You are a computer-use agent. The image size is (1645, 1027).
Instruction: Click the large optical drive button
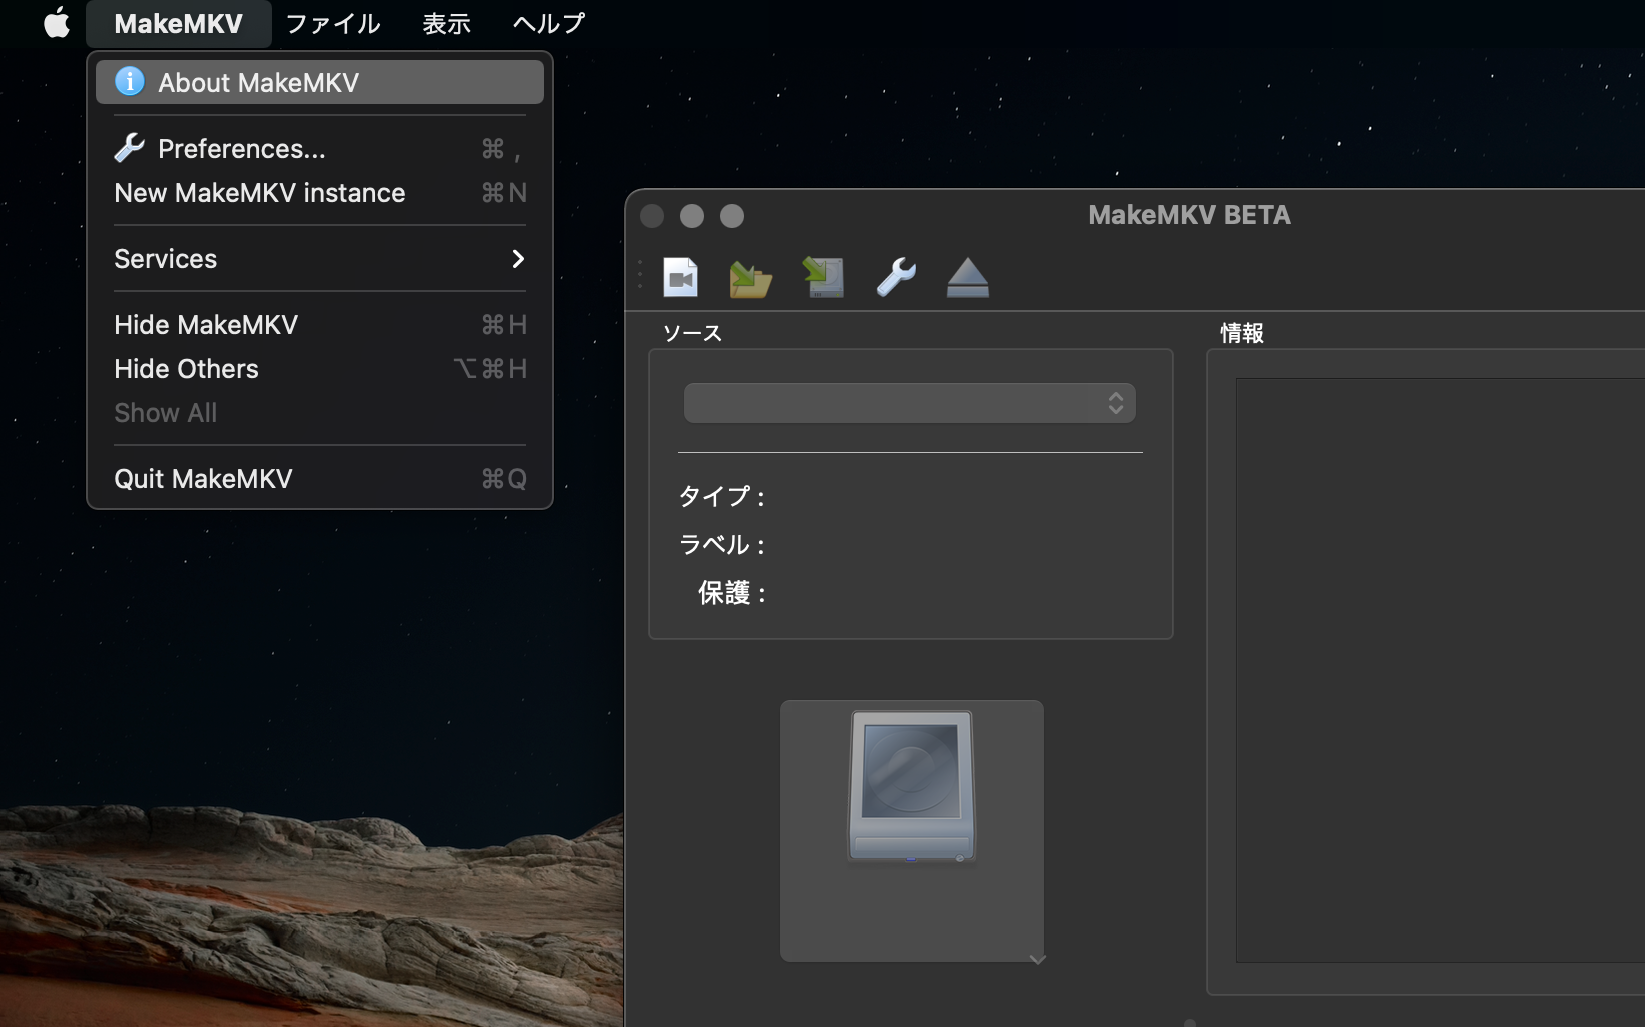(912, 831)
